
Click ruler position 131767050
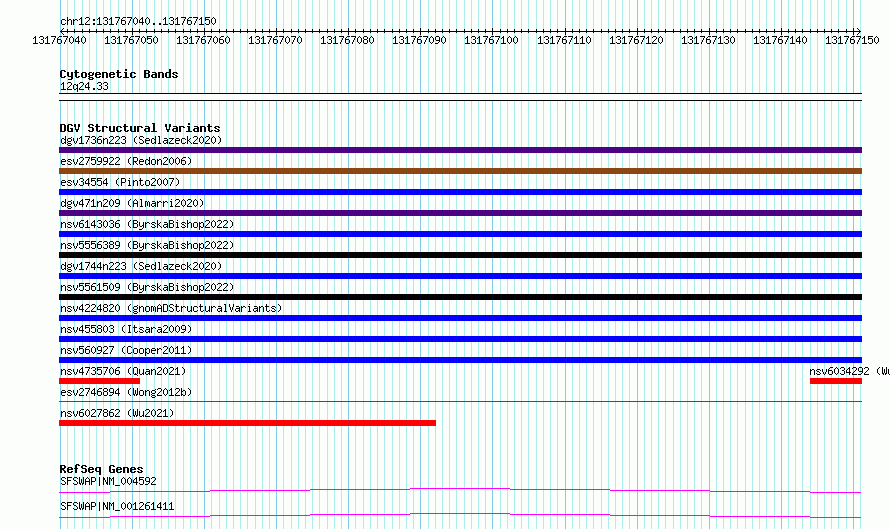tap(131, 40)
